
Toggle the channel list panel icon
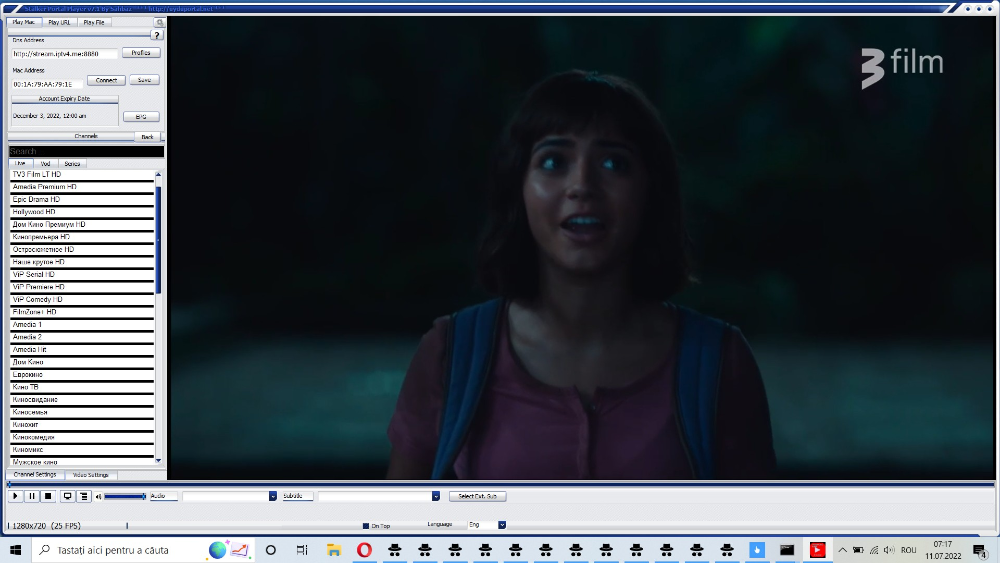84,496
